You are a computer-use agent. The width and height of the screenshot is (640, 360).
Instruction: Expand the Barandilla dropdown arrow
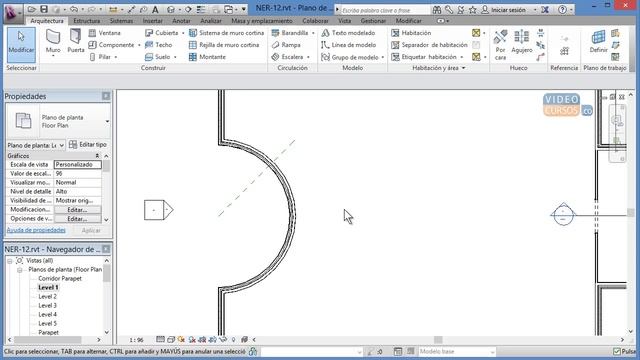point(313,33)
